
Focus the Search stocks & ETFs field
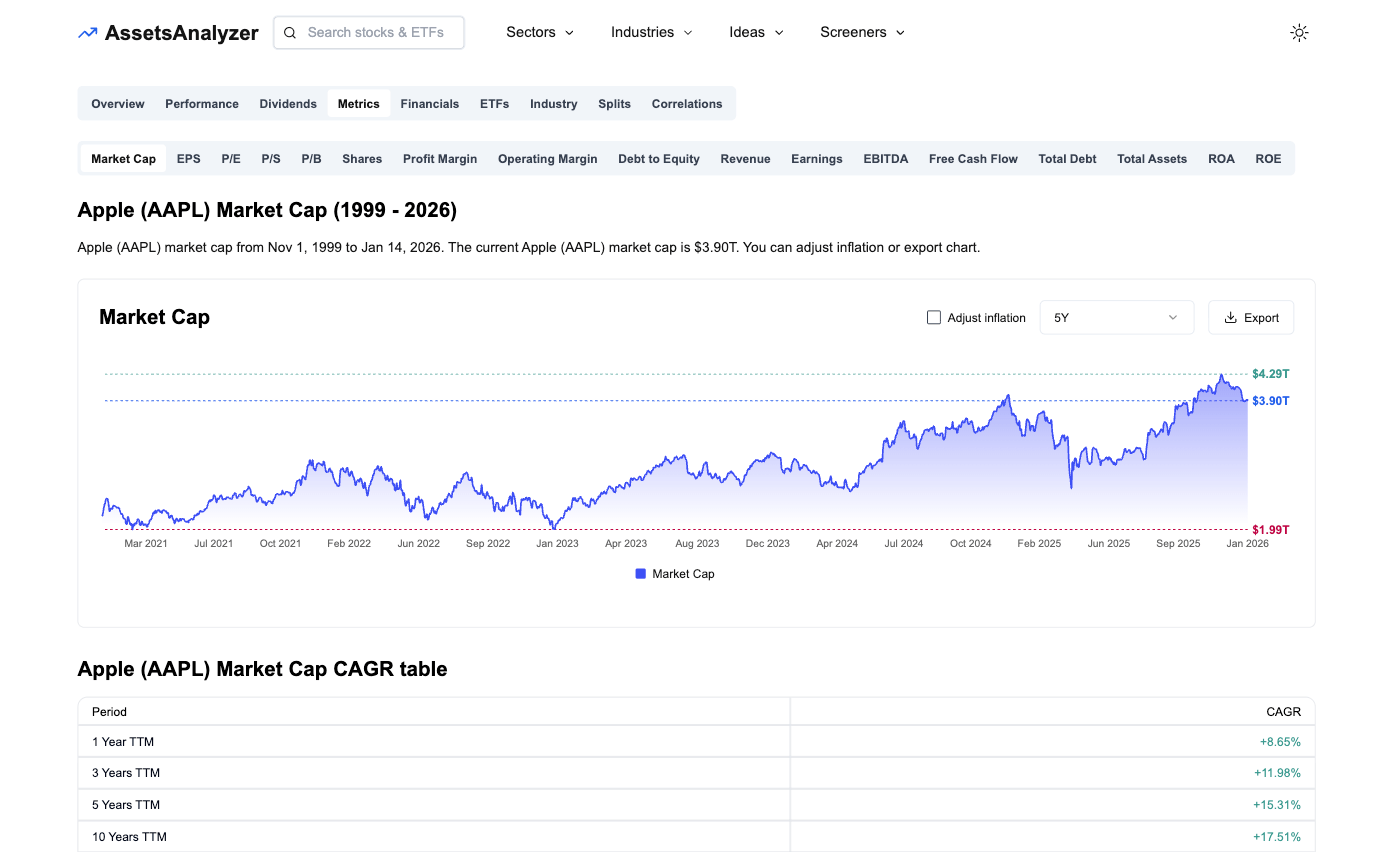coord(369,33)
